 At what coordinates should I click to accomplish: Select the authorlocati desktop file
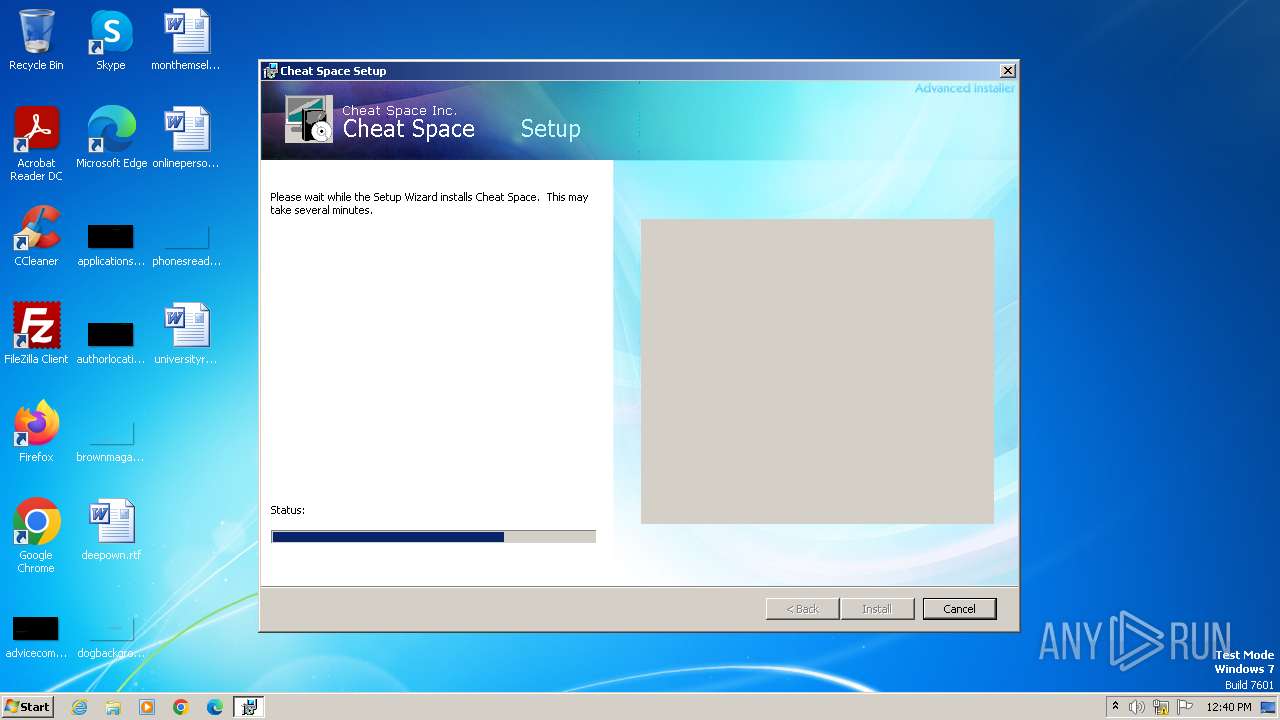tap(111, 343)
